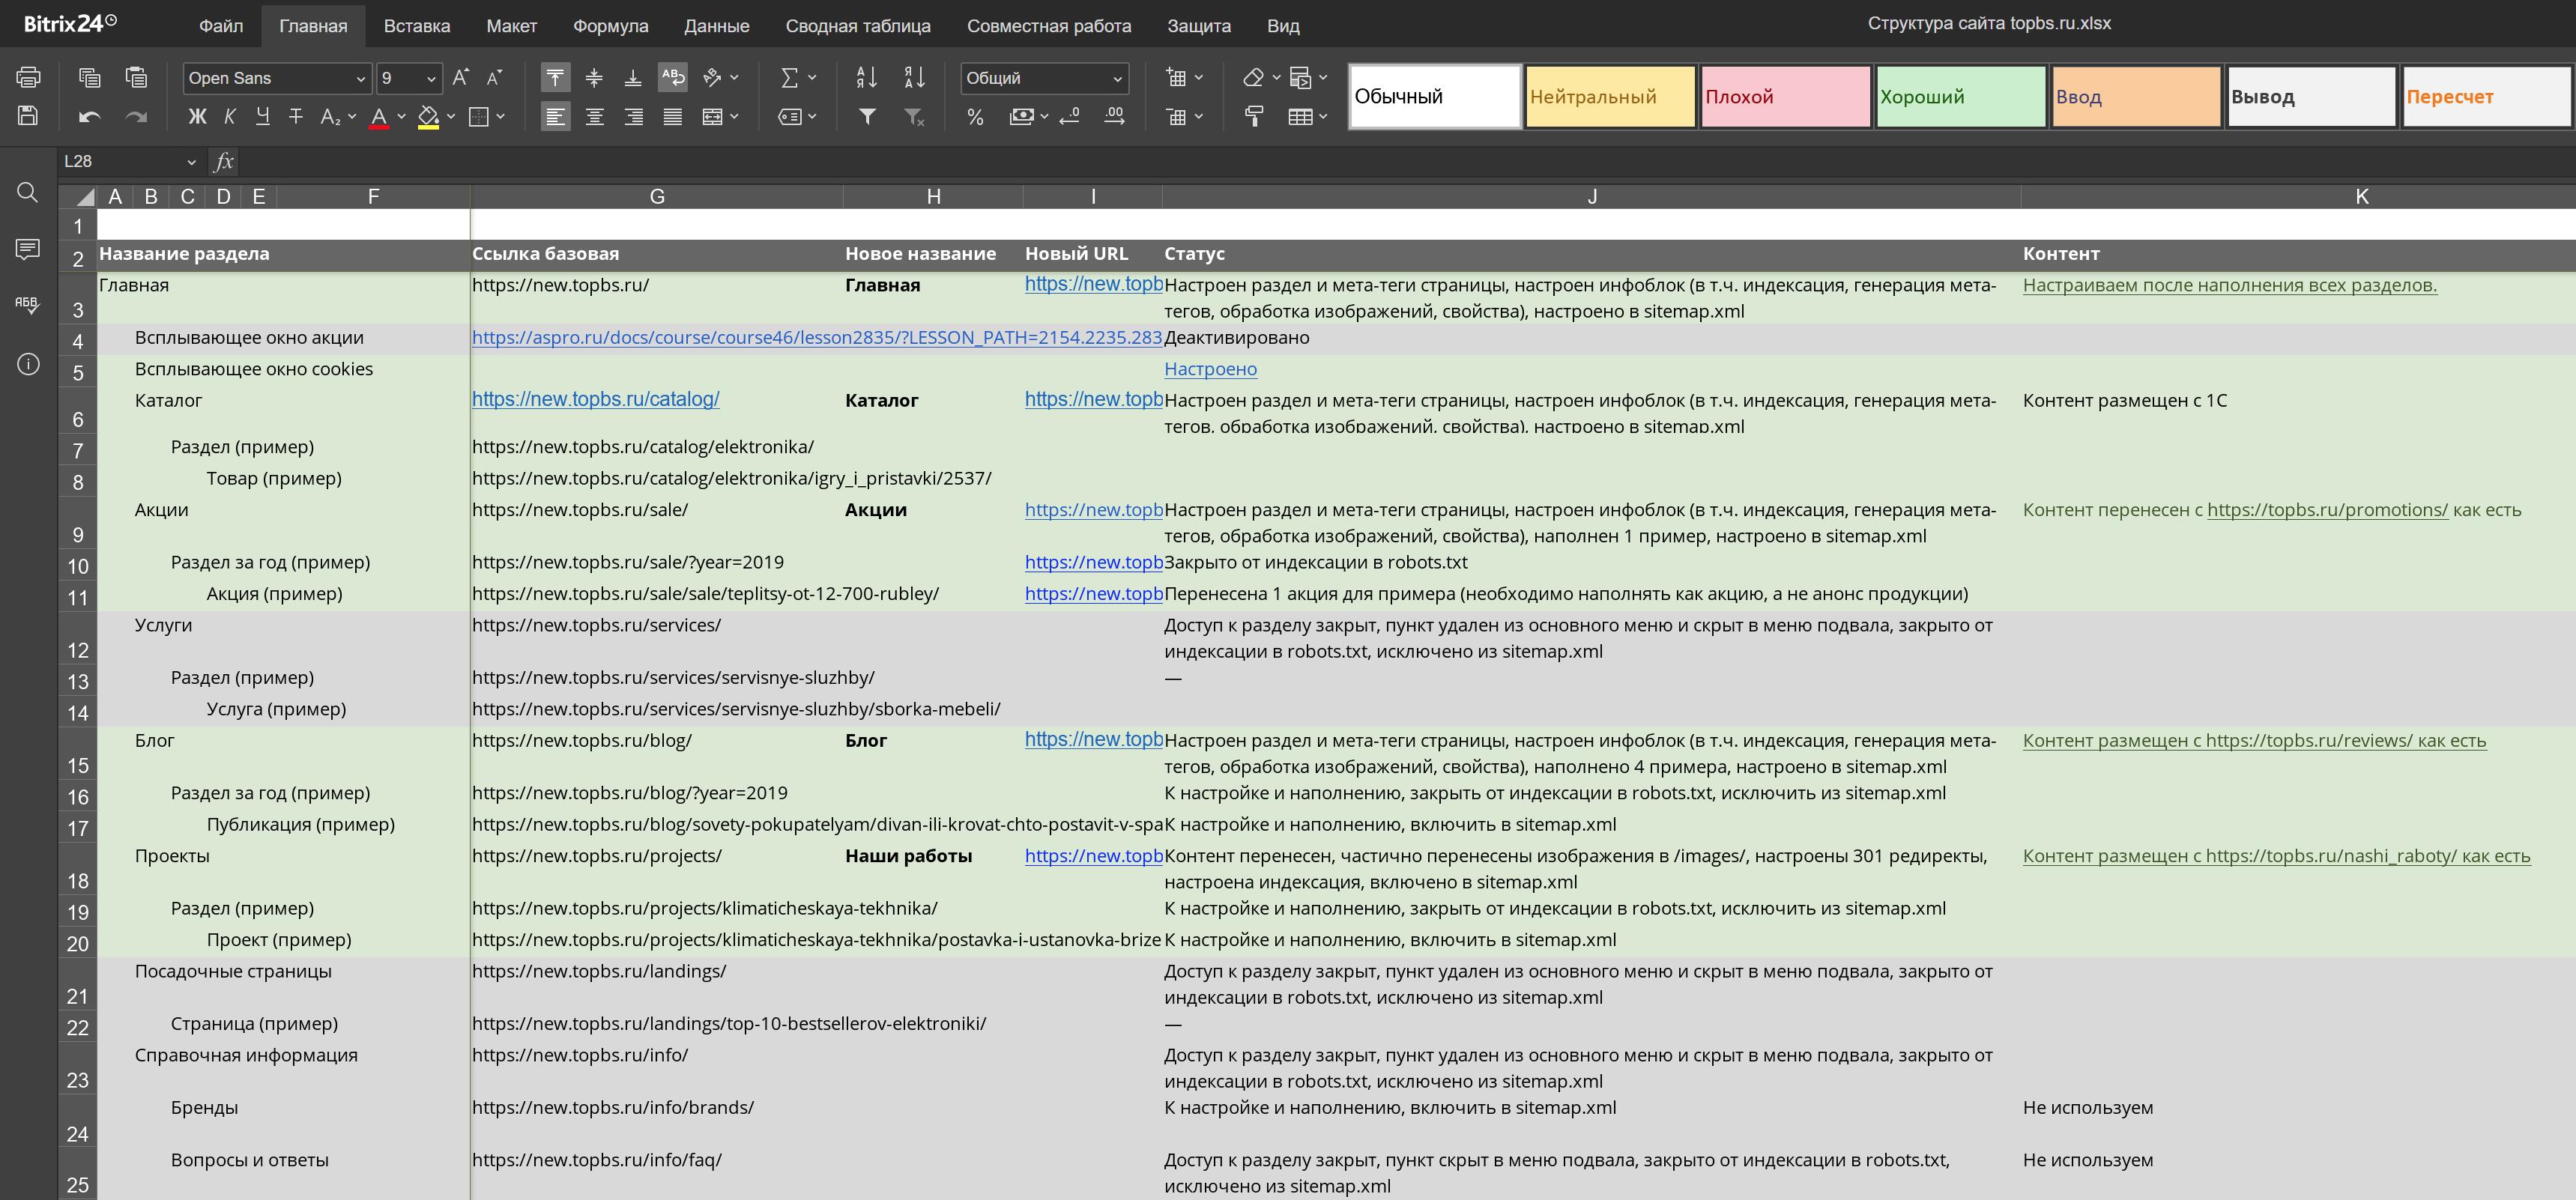Screen dimensions: 2576x1200
Task: Switch to the Формула tab
Action: tap(610, 26)
